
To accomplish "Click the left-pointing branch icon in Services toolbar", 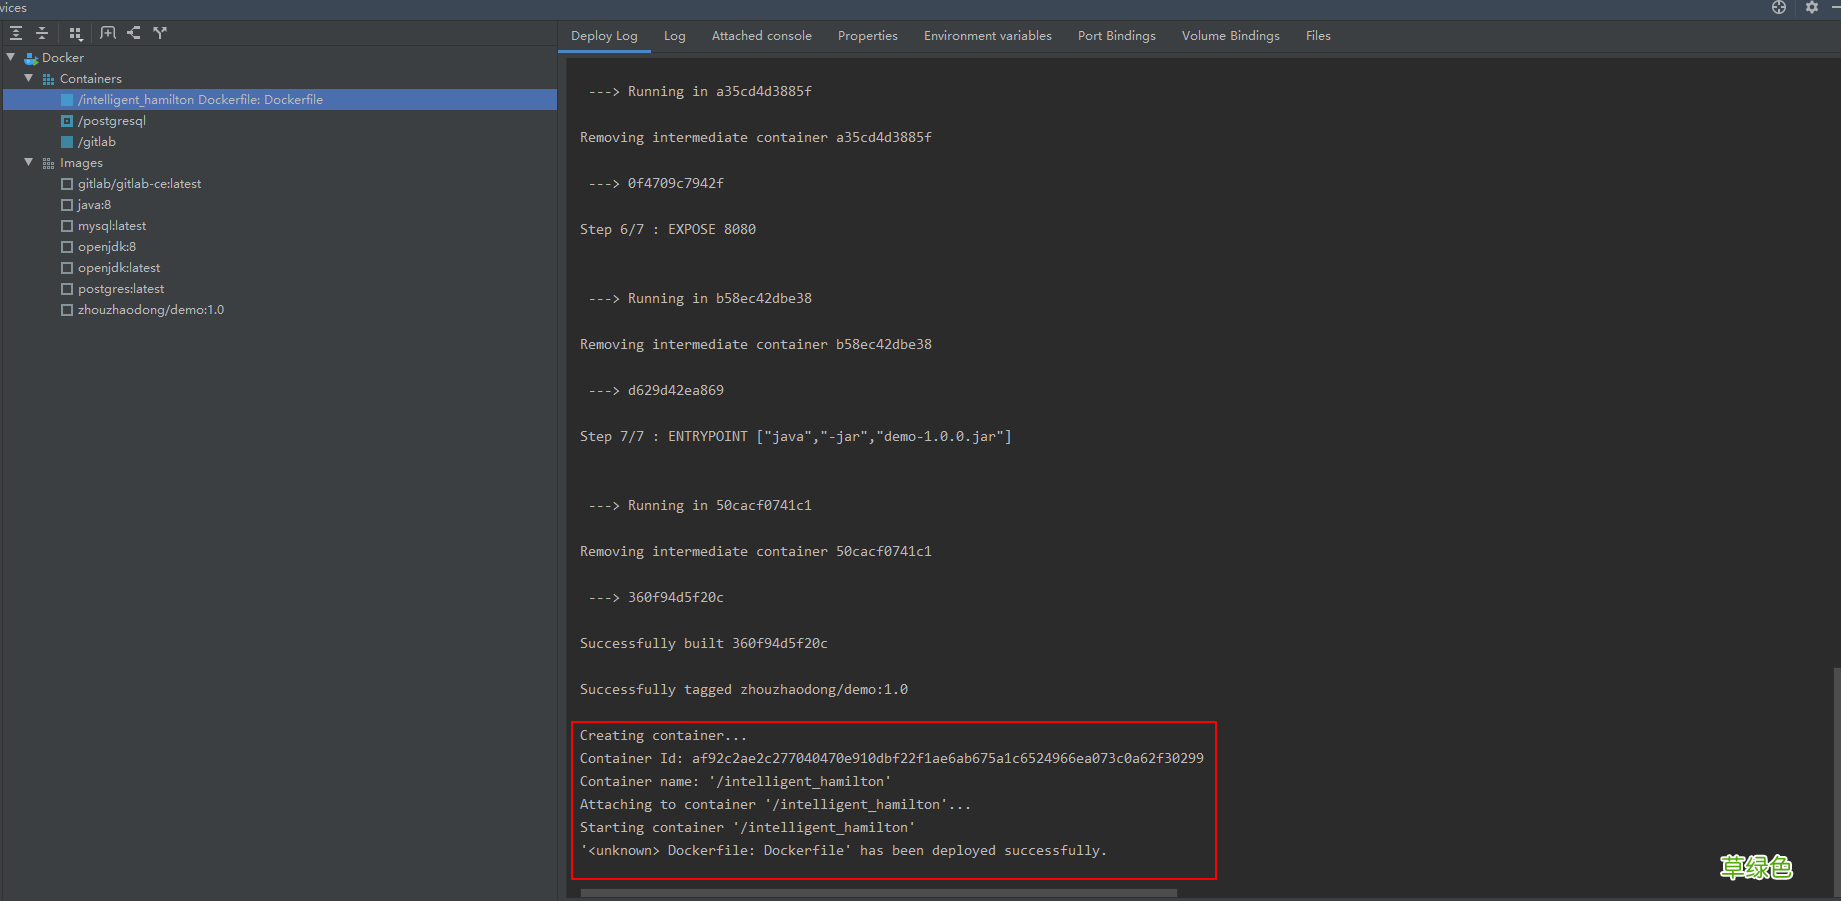I will pos(134,33).
